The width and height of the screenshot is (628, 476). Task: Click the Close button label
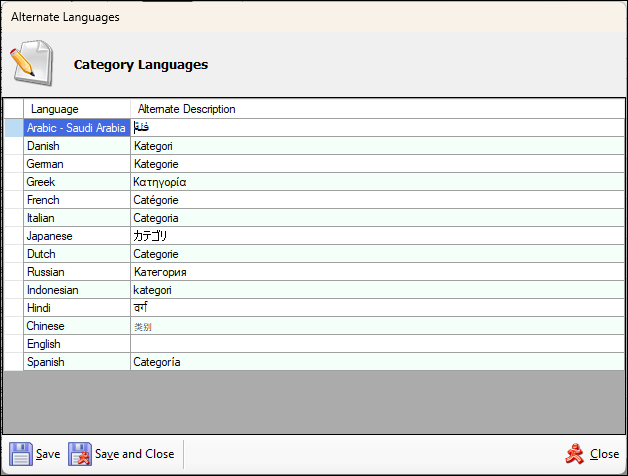604,454
